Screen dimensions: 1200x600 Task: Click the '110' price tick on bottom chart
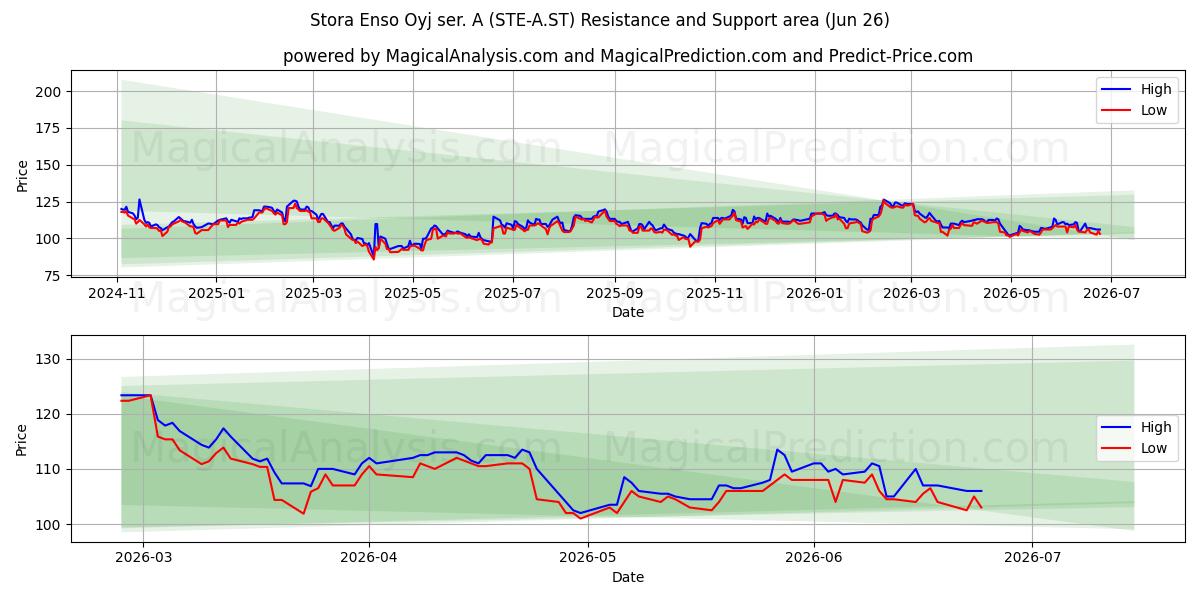48,469
